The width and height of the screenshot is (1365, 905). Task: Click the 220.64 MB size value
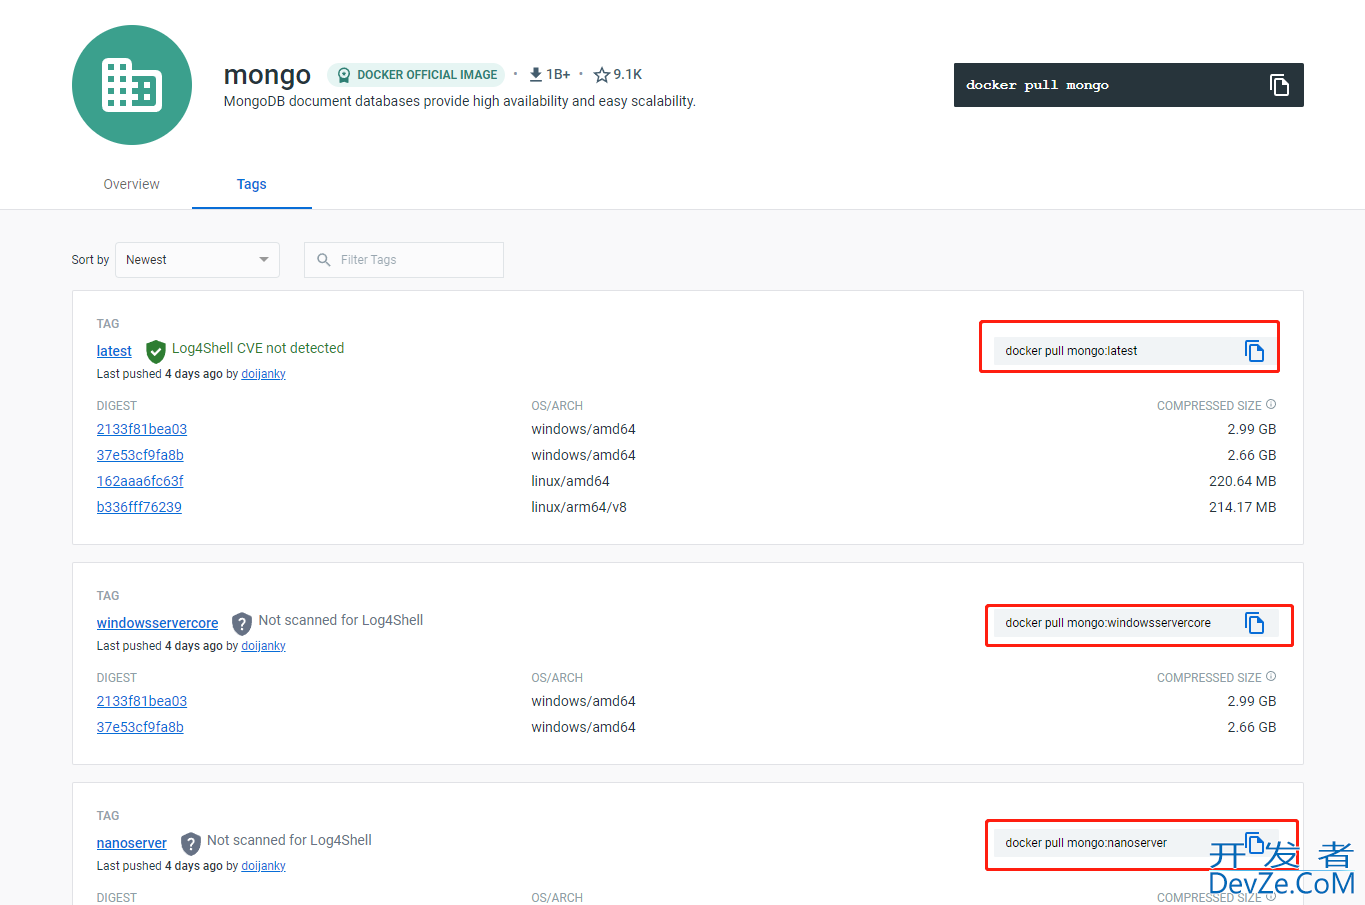[1242, 481]
